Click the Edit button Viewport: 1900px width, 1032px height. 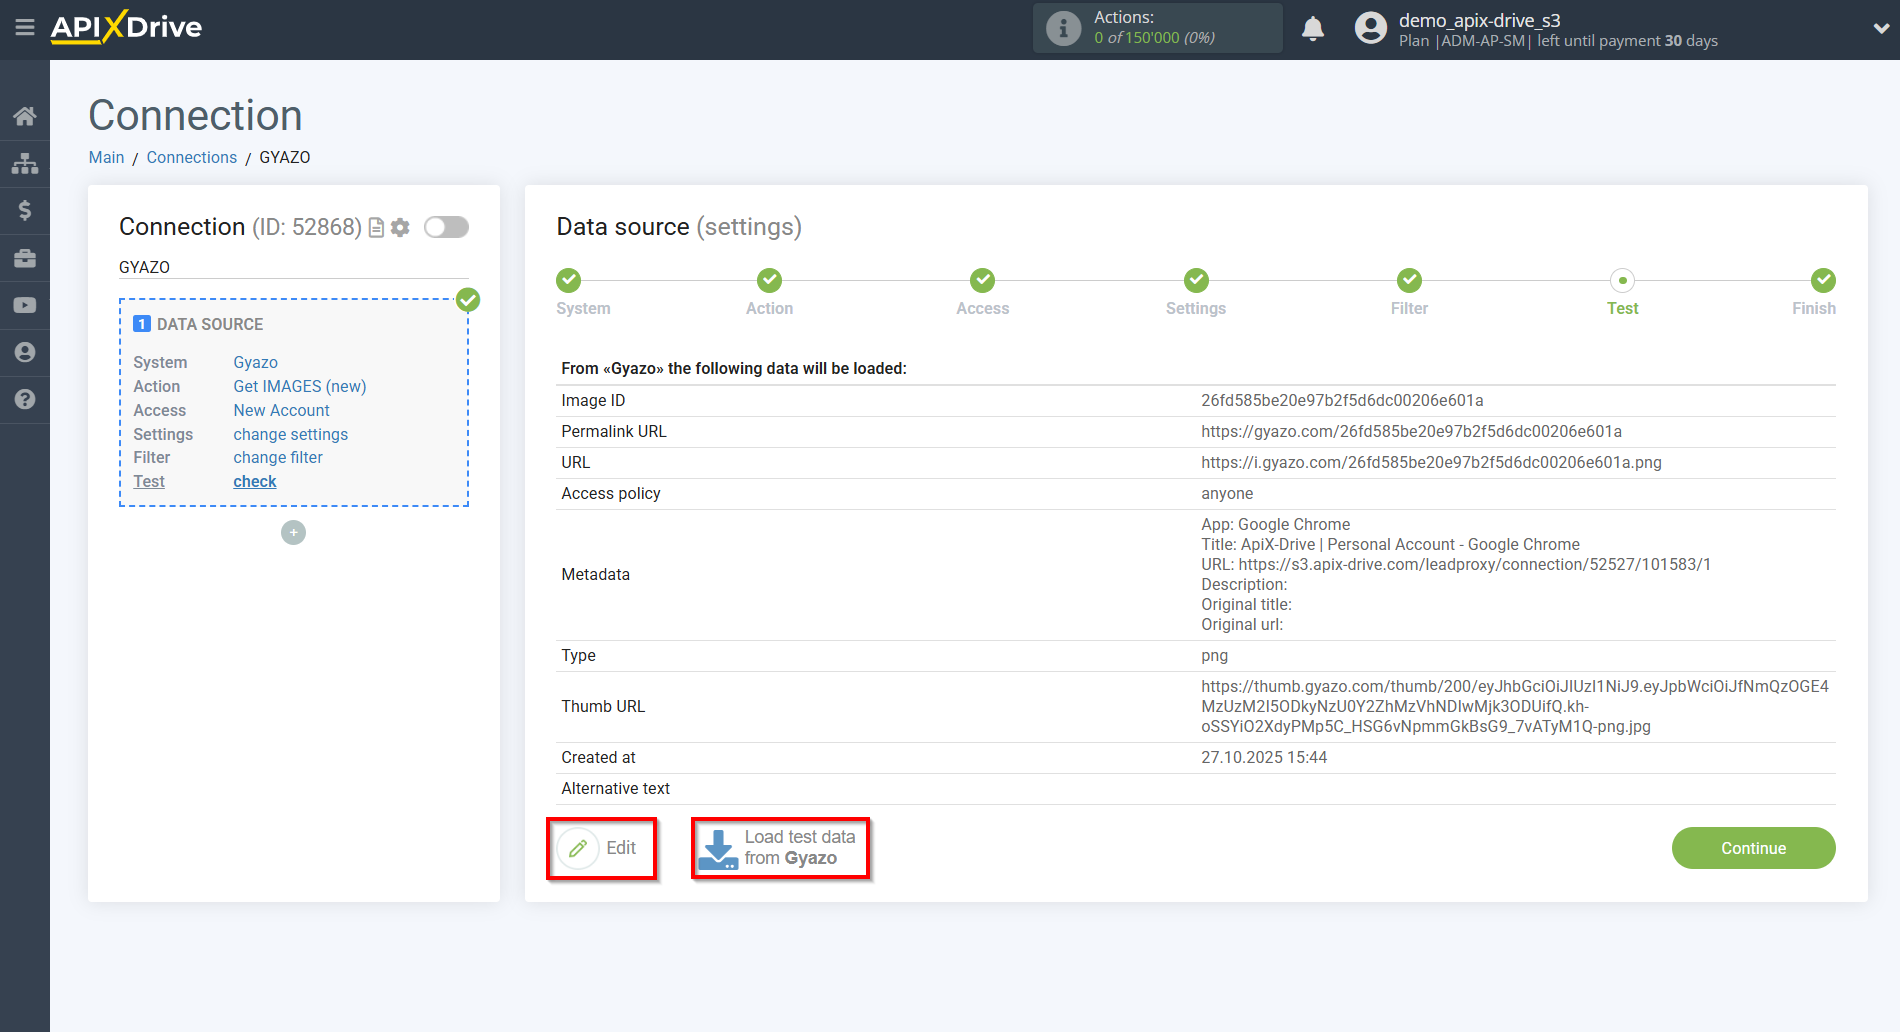coord(601,847)
